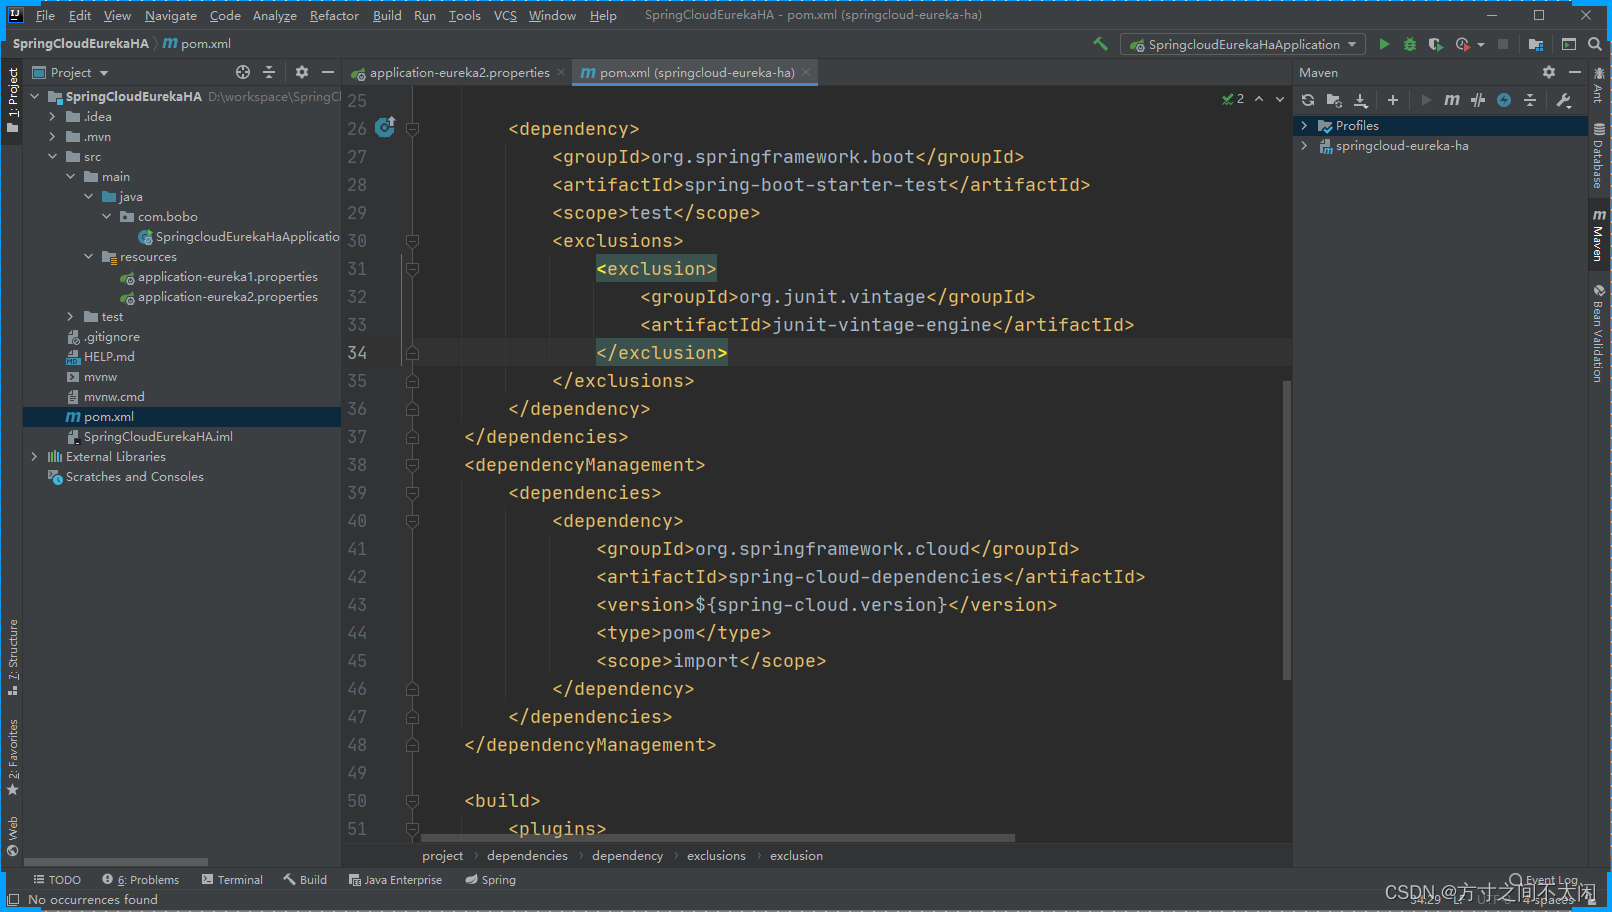Open the Navigate menu
1612x912 pixels.
tap(171, 15)
